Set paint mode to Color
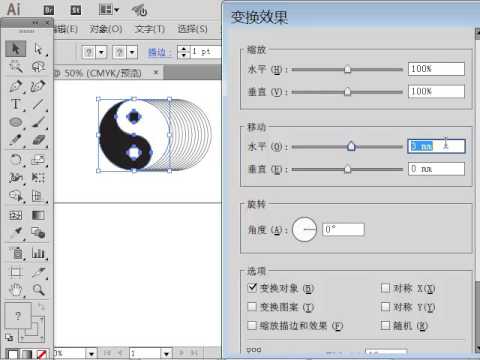Viewport: 480px width, 360px height. point(12,354)
